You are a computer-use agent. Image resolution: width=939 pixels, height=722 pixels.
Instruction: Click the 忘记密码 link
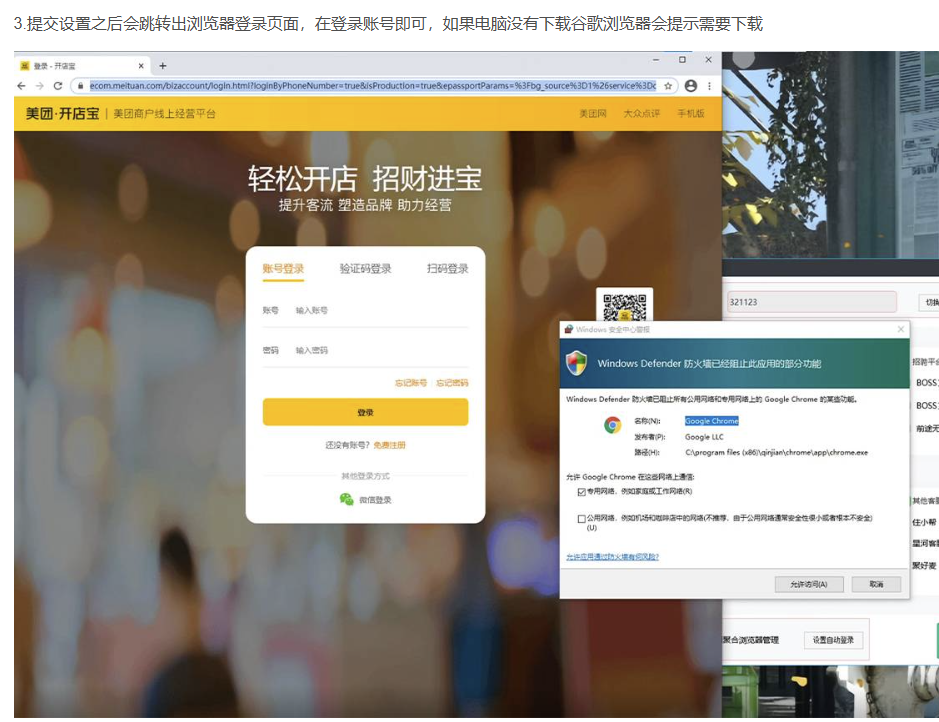coord(452,383)
